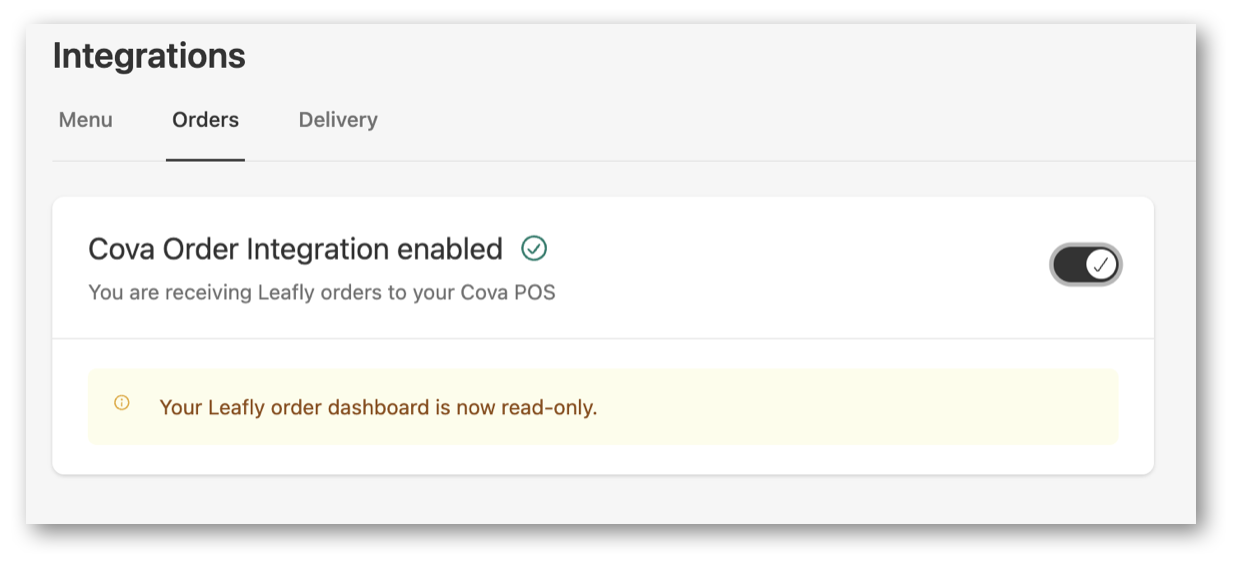Select the Integrations page heading
Screen dimensions: 1244x586
point(149,55)
